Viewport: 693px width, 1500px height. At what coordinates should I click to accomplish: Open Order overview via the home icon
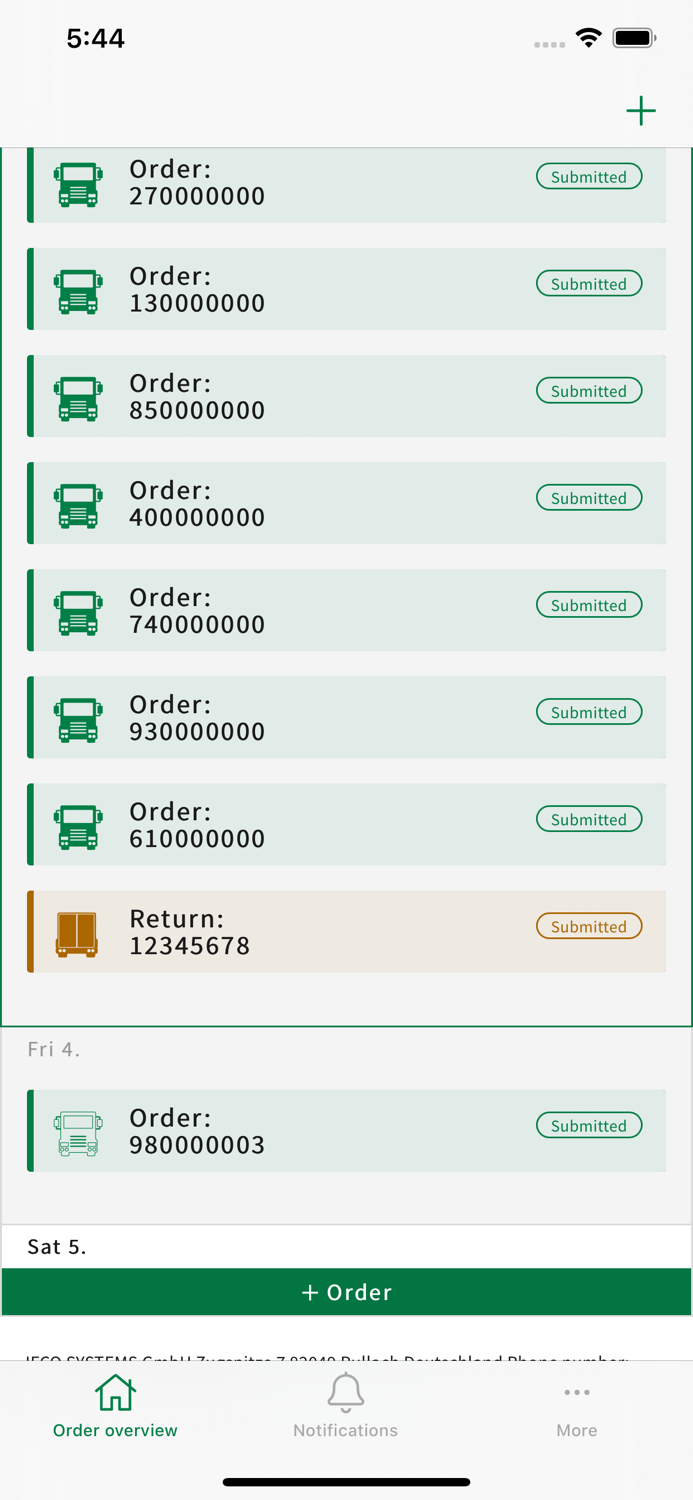pyautogui.click(x=115, y=1405)
